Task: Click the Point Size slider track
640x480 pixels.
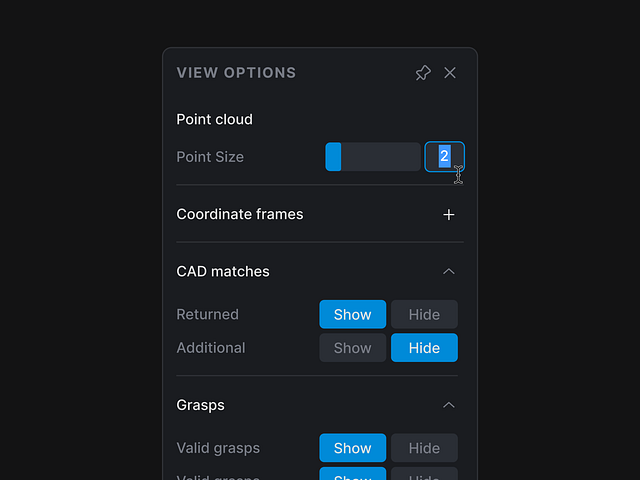Action: pos(380,157)
